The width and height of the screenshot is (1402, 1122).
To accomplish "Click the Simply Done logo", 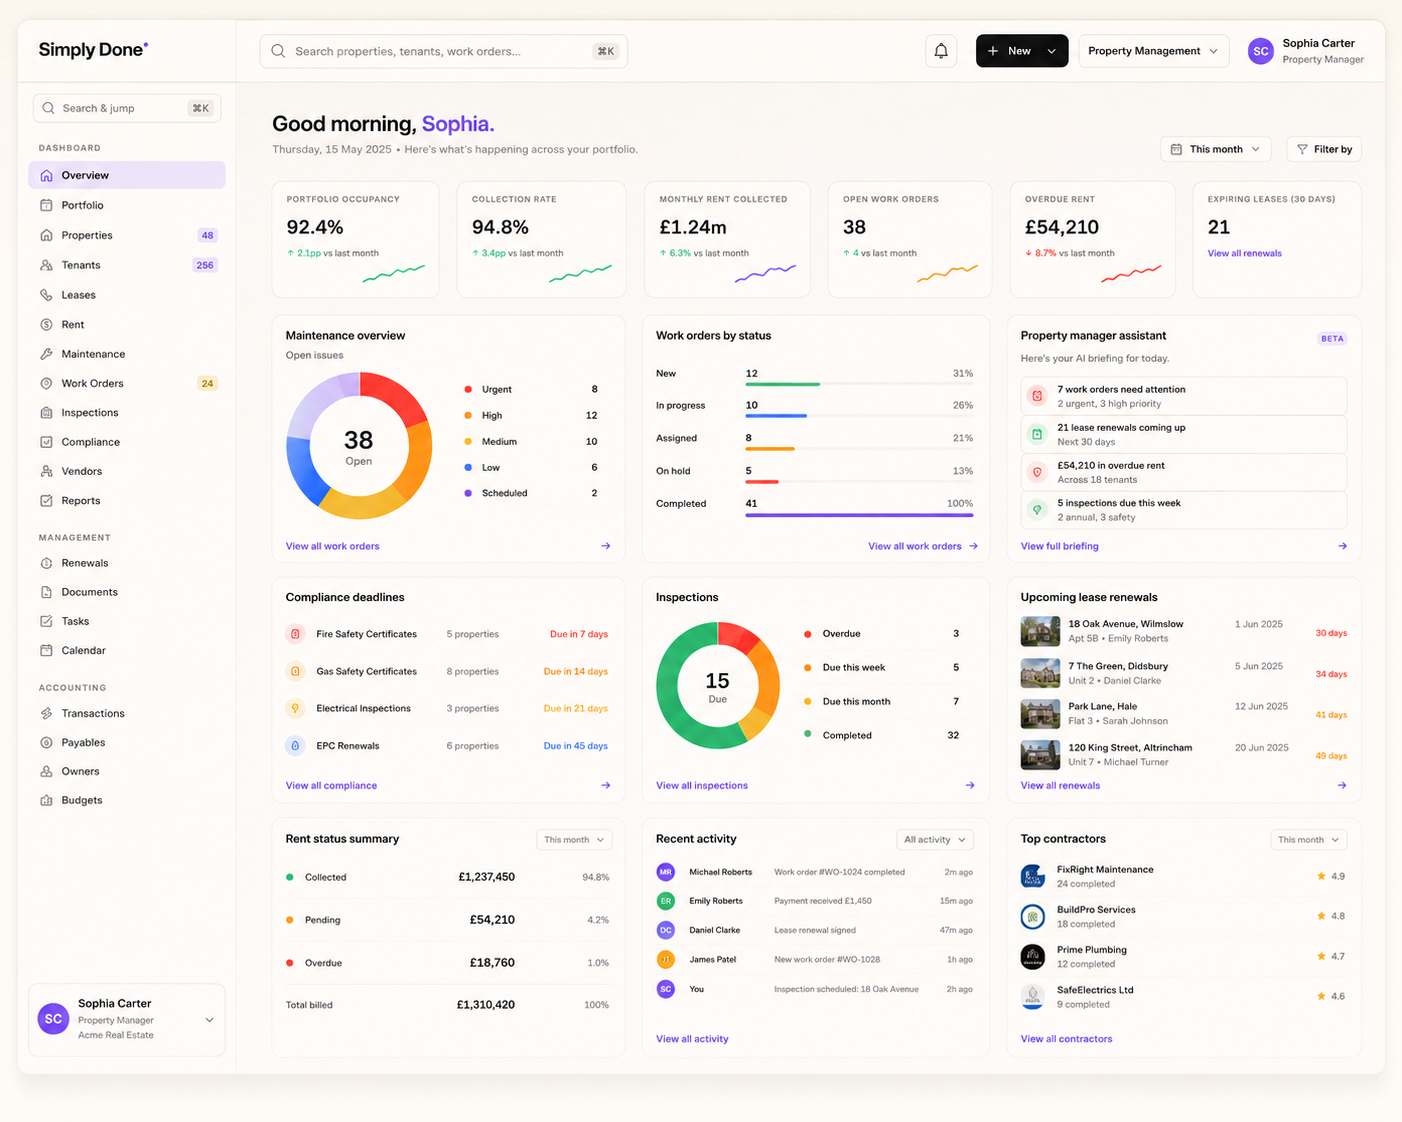I will 93,50.
